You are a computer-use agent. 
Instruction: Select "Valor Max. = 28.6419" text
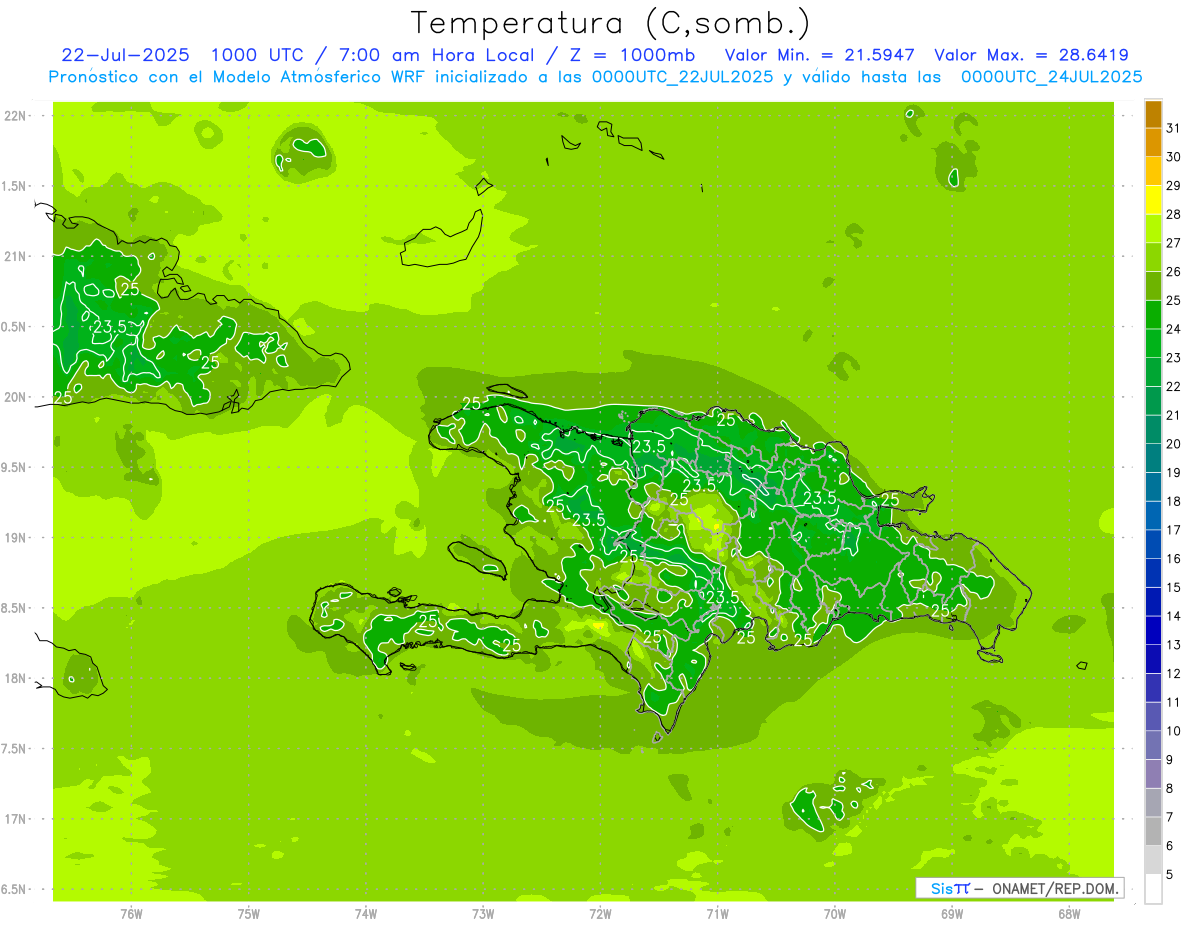pyautogui.click(x=1032, y=55)
